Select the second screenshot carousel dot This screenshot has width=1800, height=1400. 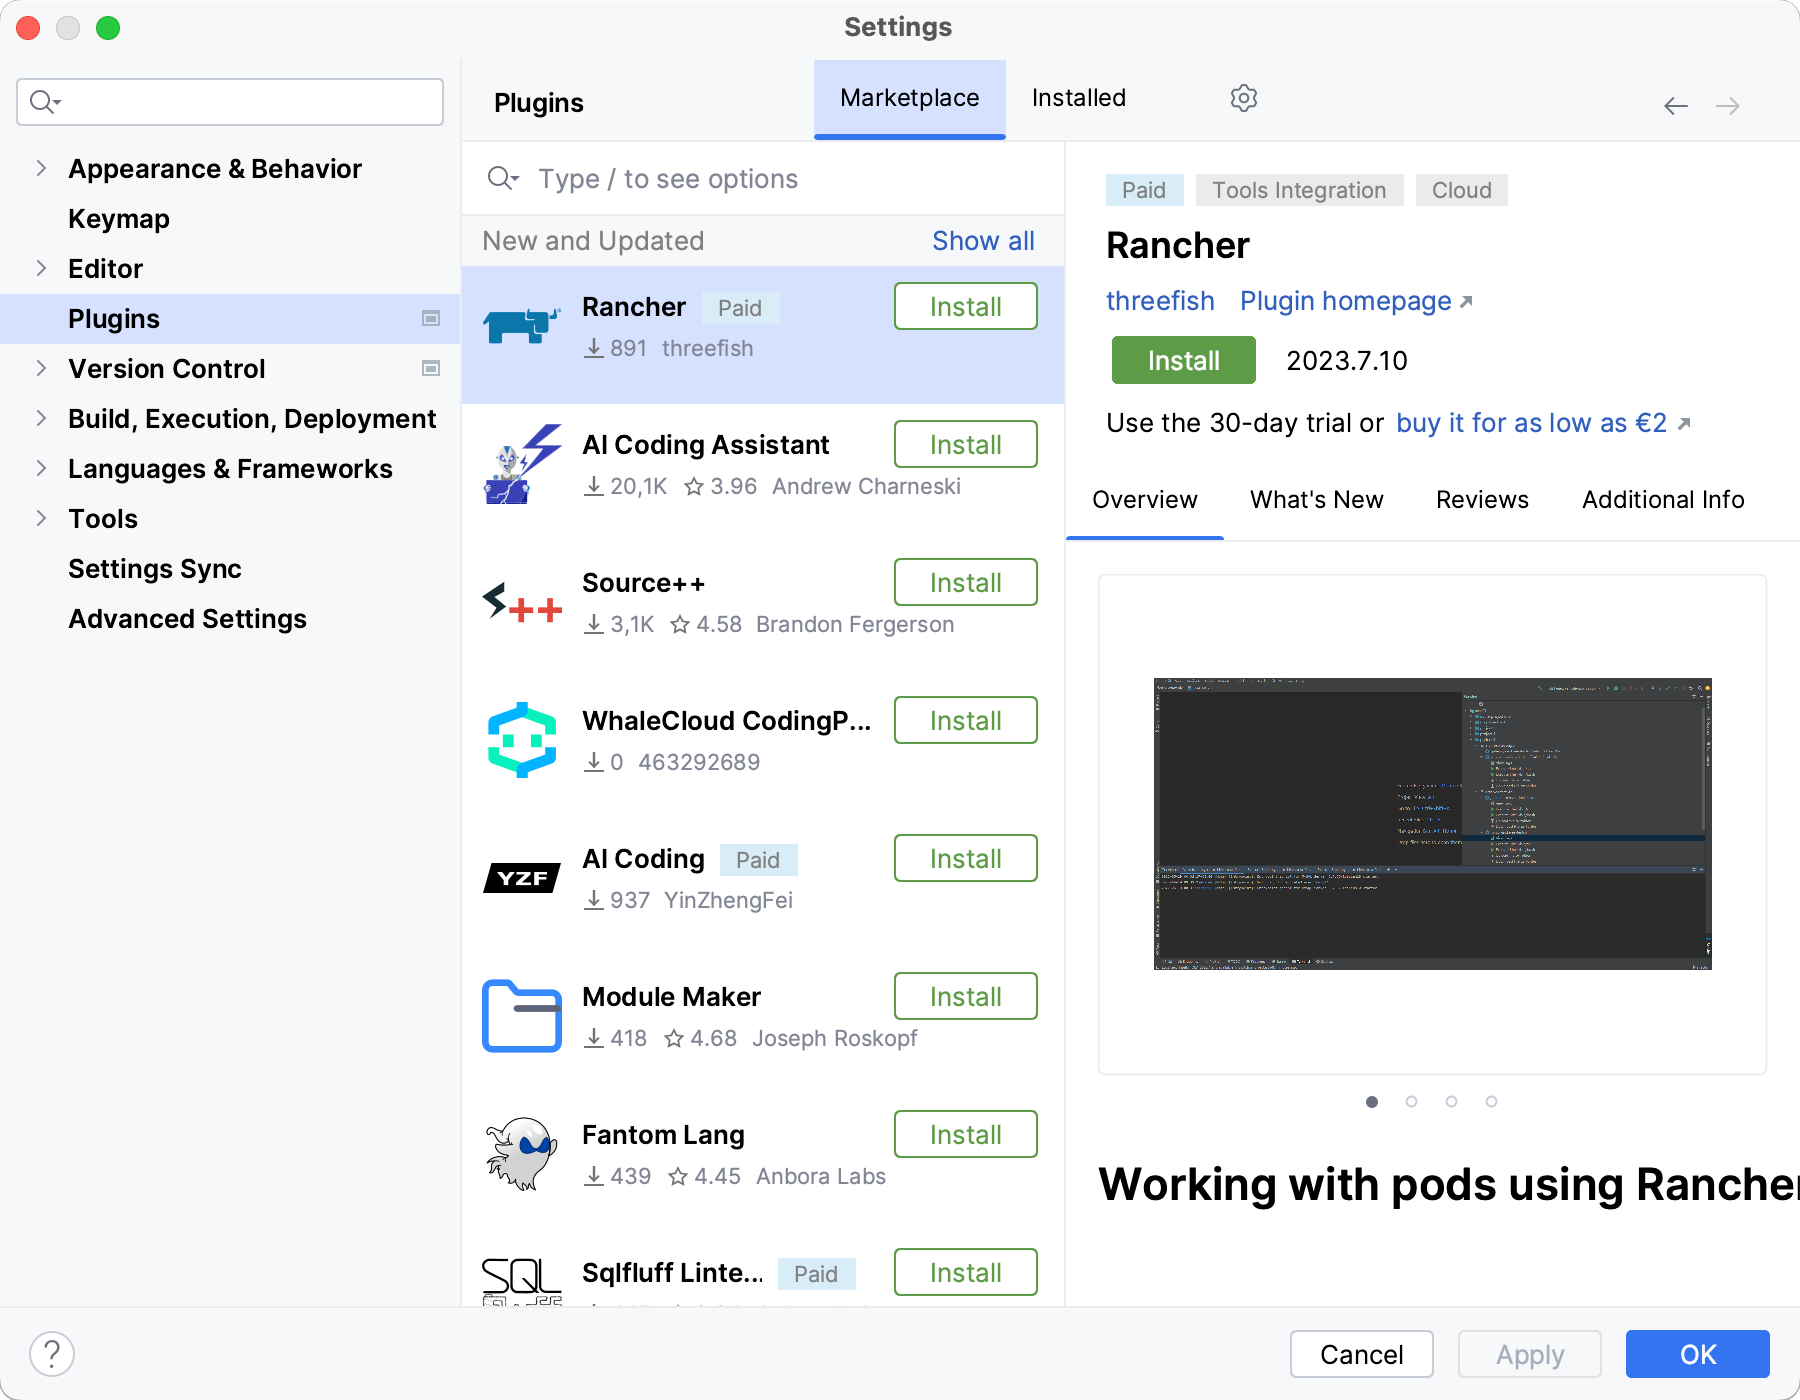[1411, 1101]
